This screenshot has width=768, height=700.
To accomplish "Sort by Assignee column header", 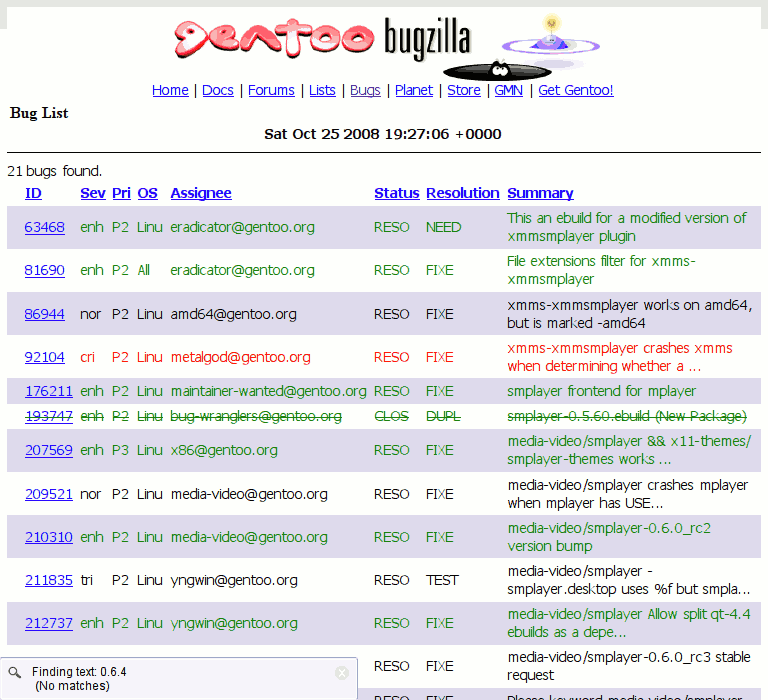I will point(201,193).
